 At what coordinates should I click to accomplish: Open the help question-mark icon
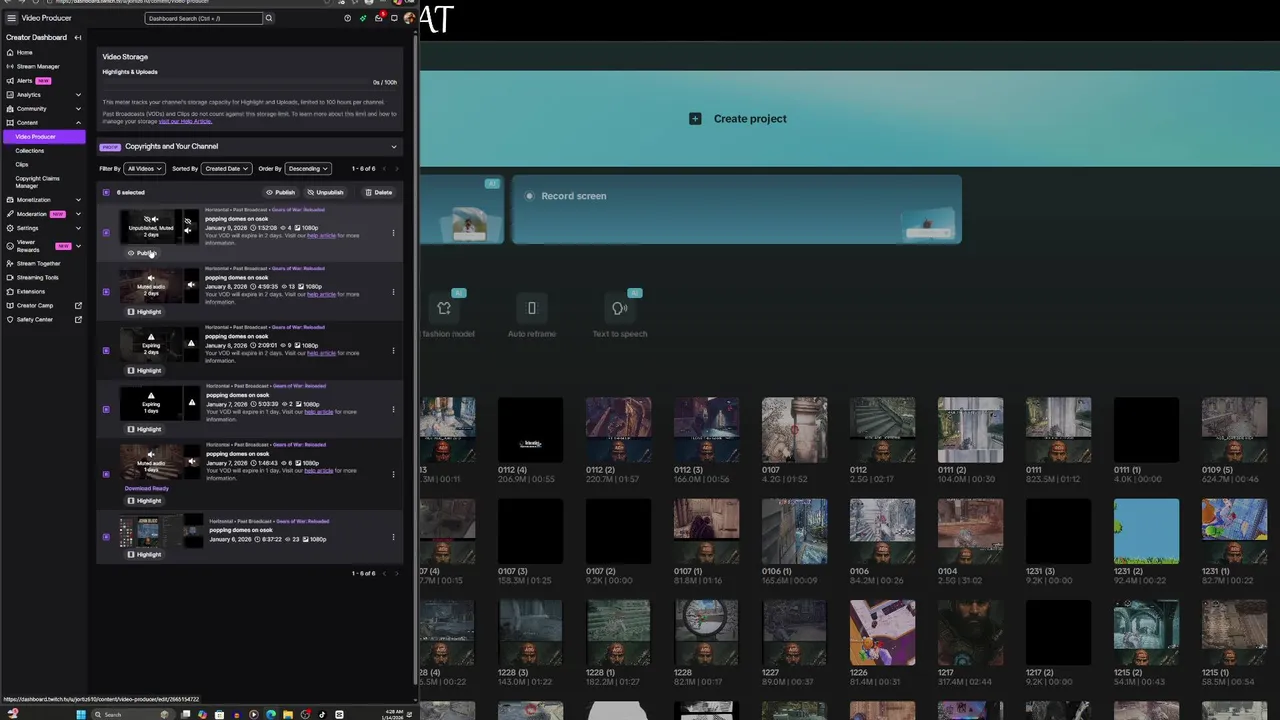tap(347, 18)
